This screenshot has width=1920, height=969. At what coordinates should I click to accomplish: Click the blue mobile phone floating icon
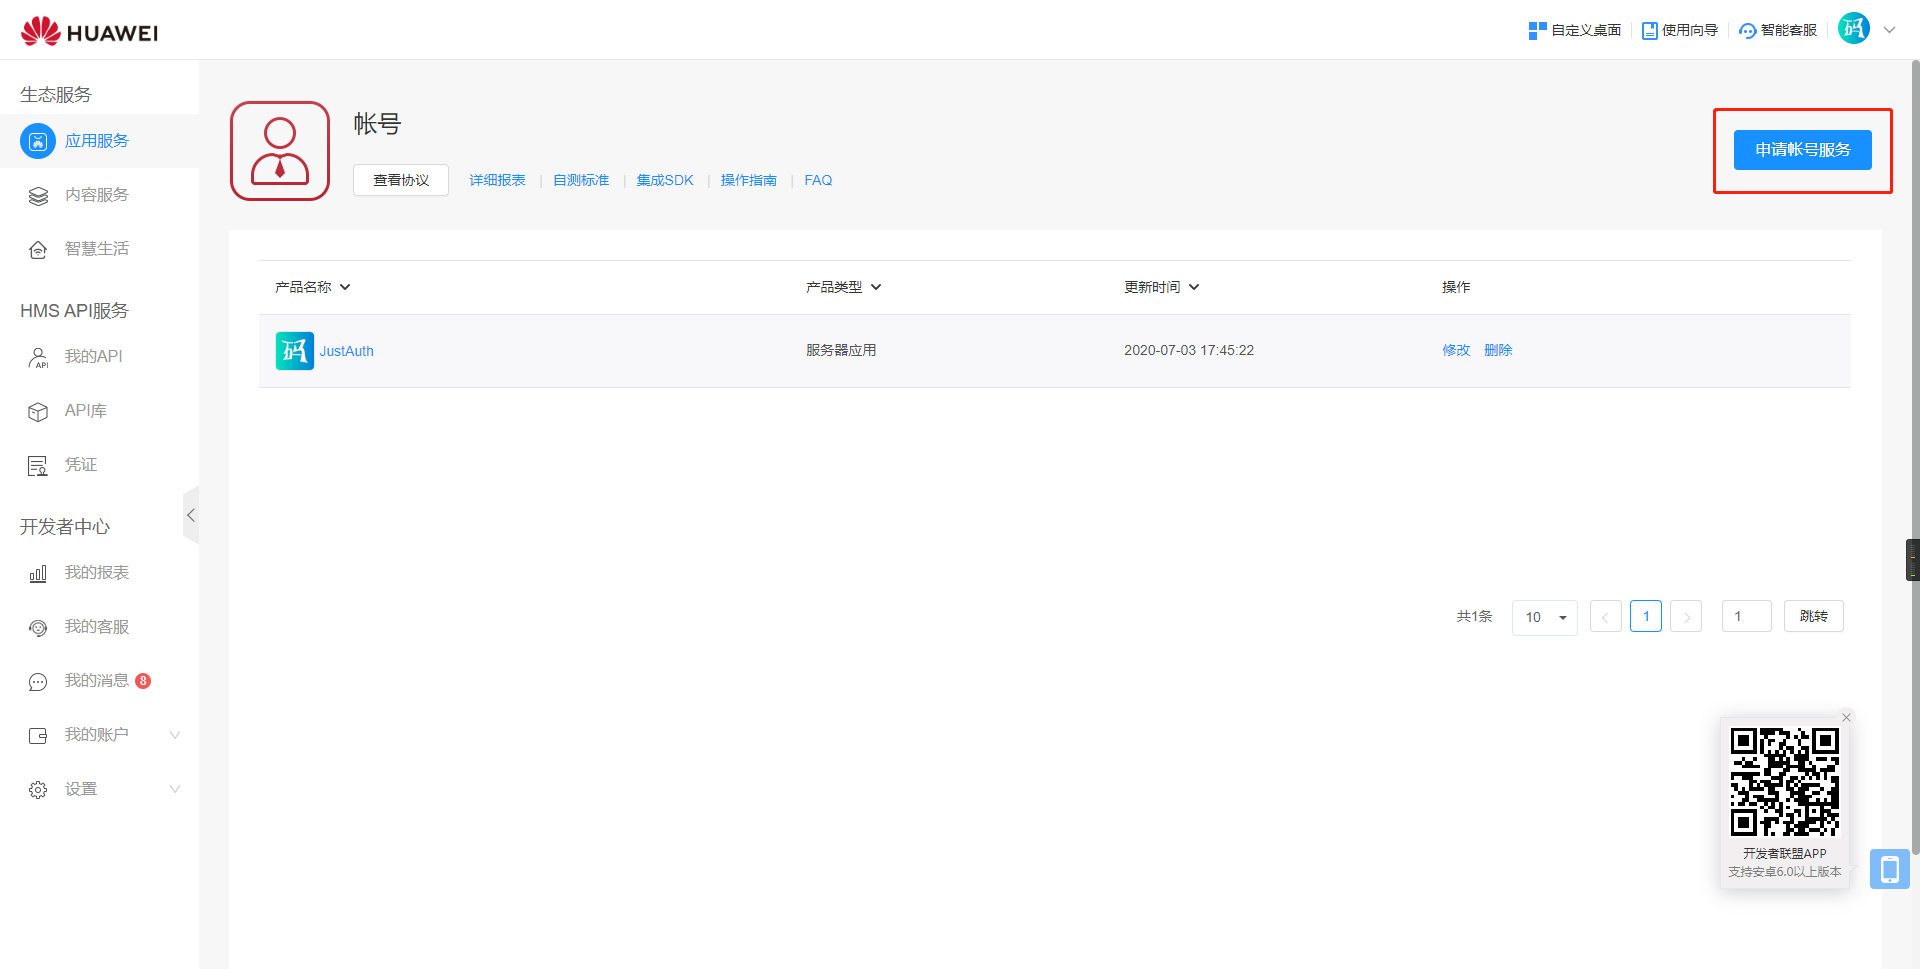coord(1889,869)
